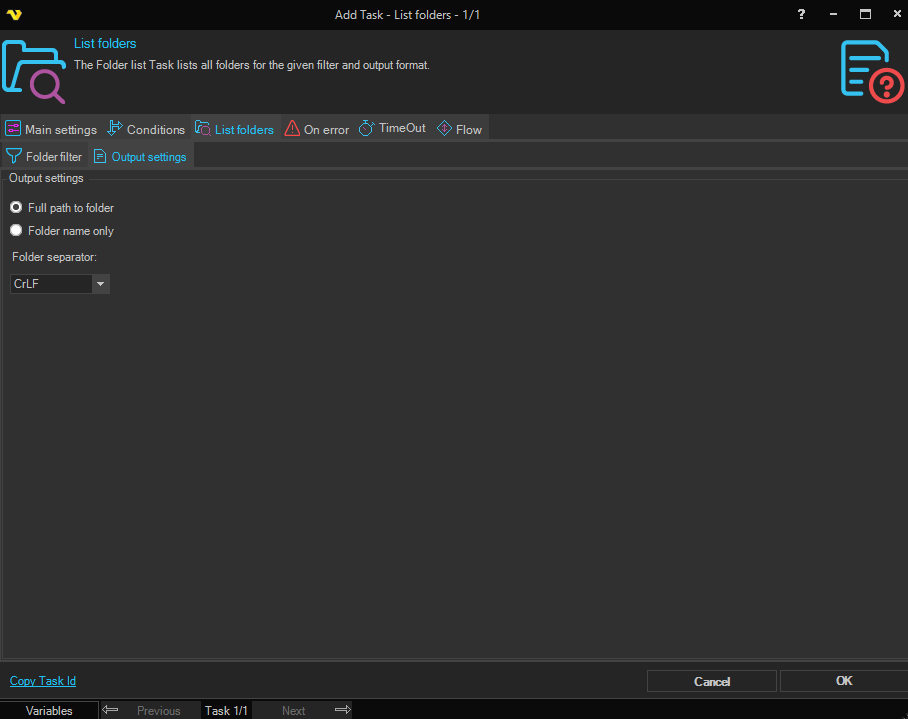The height and width of the screenshot is (719, 908).
Task: Click the question mark help button in title bar
Action: click(801, 14)
